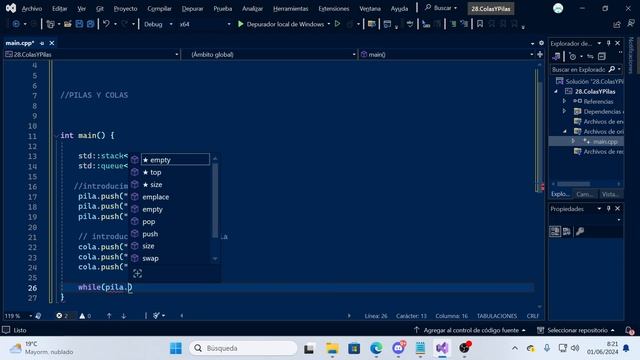Click the Windows Start button
The height and width of the screenshot is (360, 640).
[176, 348]
